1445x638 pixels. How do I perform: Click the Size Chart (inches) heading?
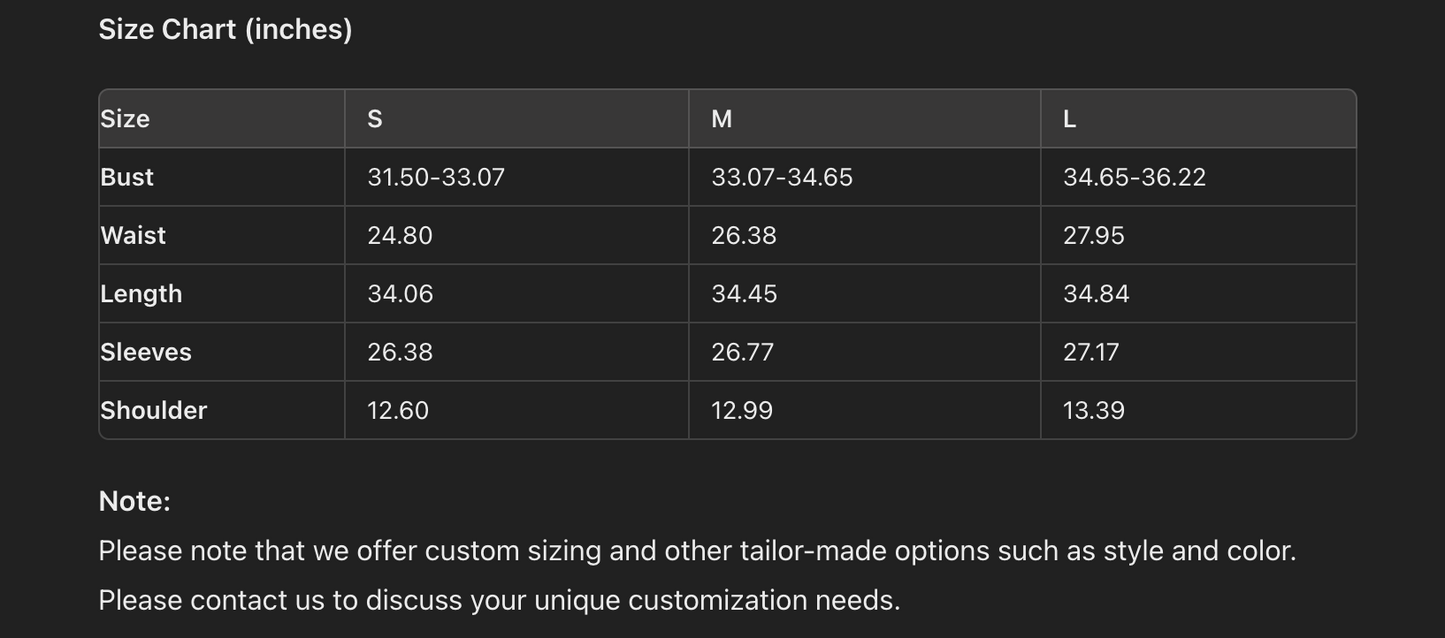click(225, 29)
